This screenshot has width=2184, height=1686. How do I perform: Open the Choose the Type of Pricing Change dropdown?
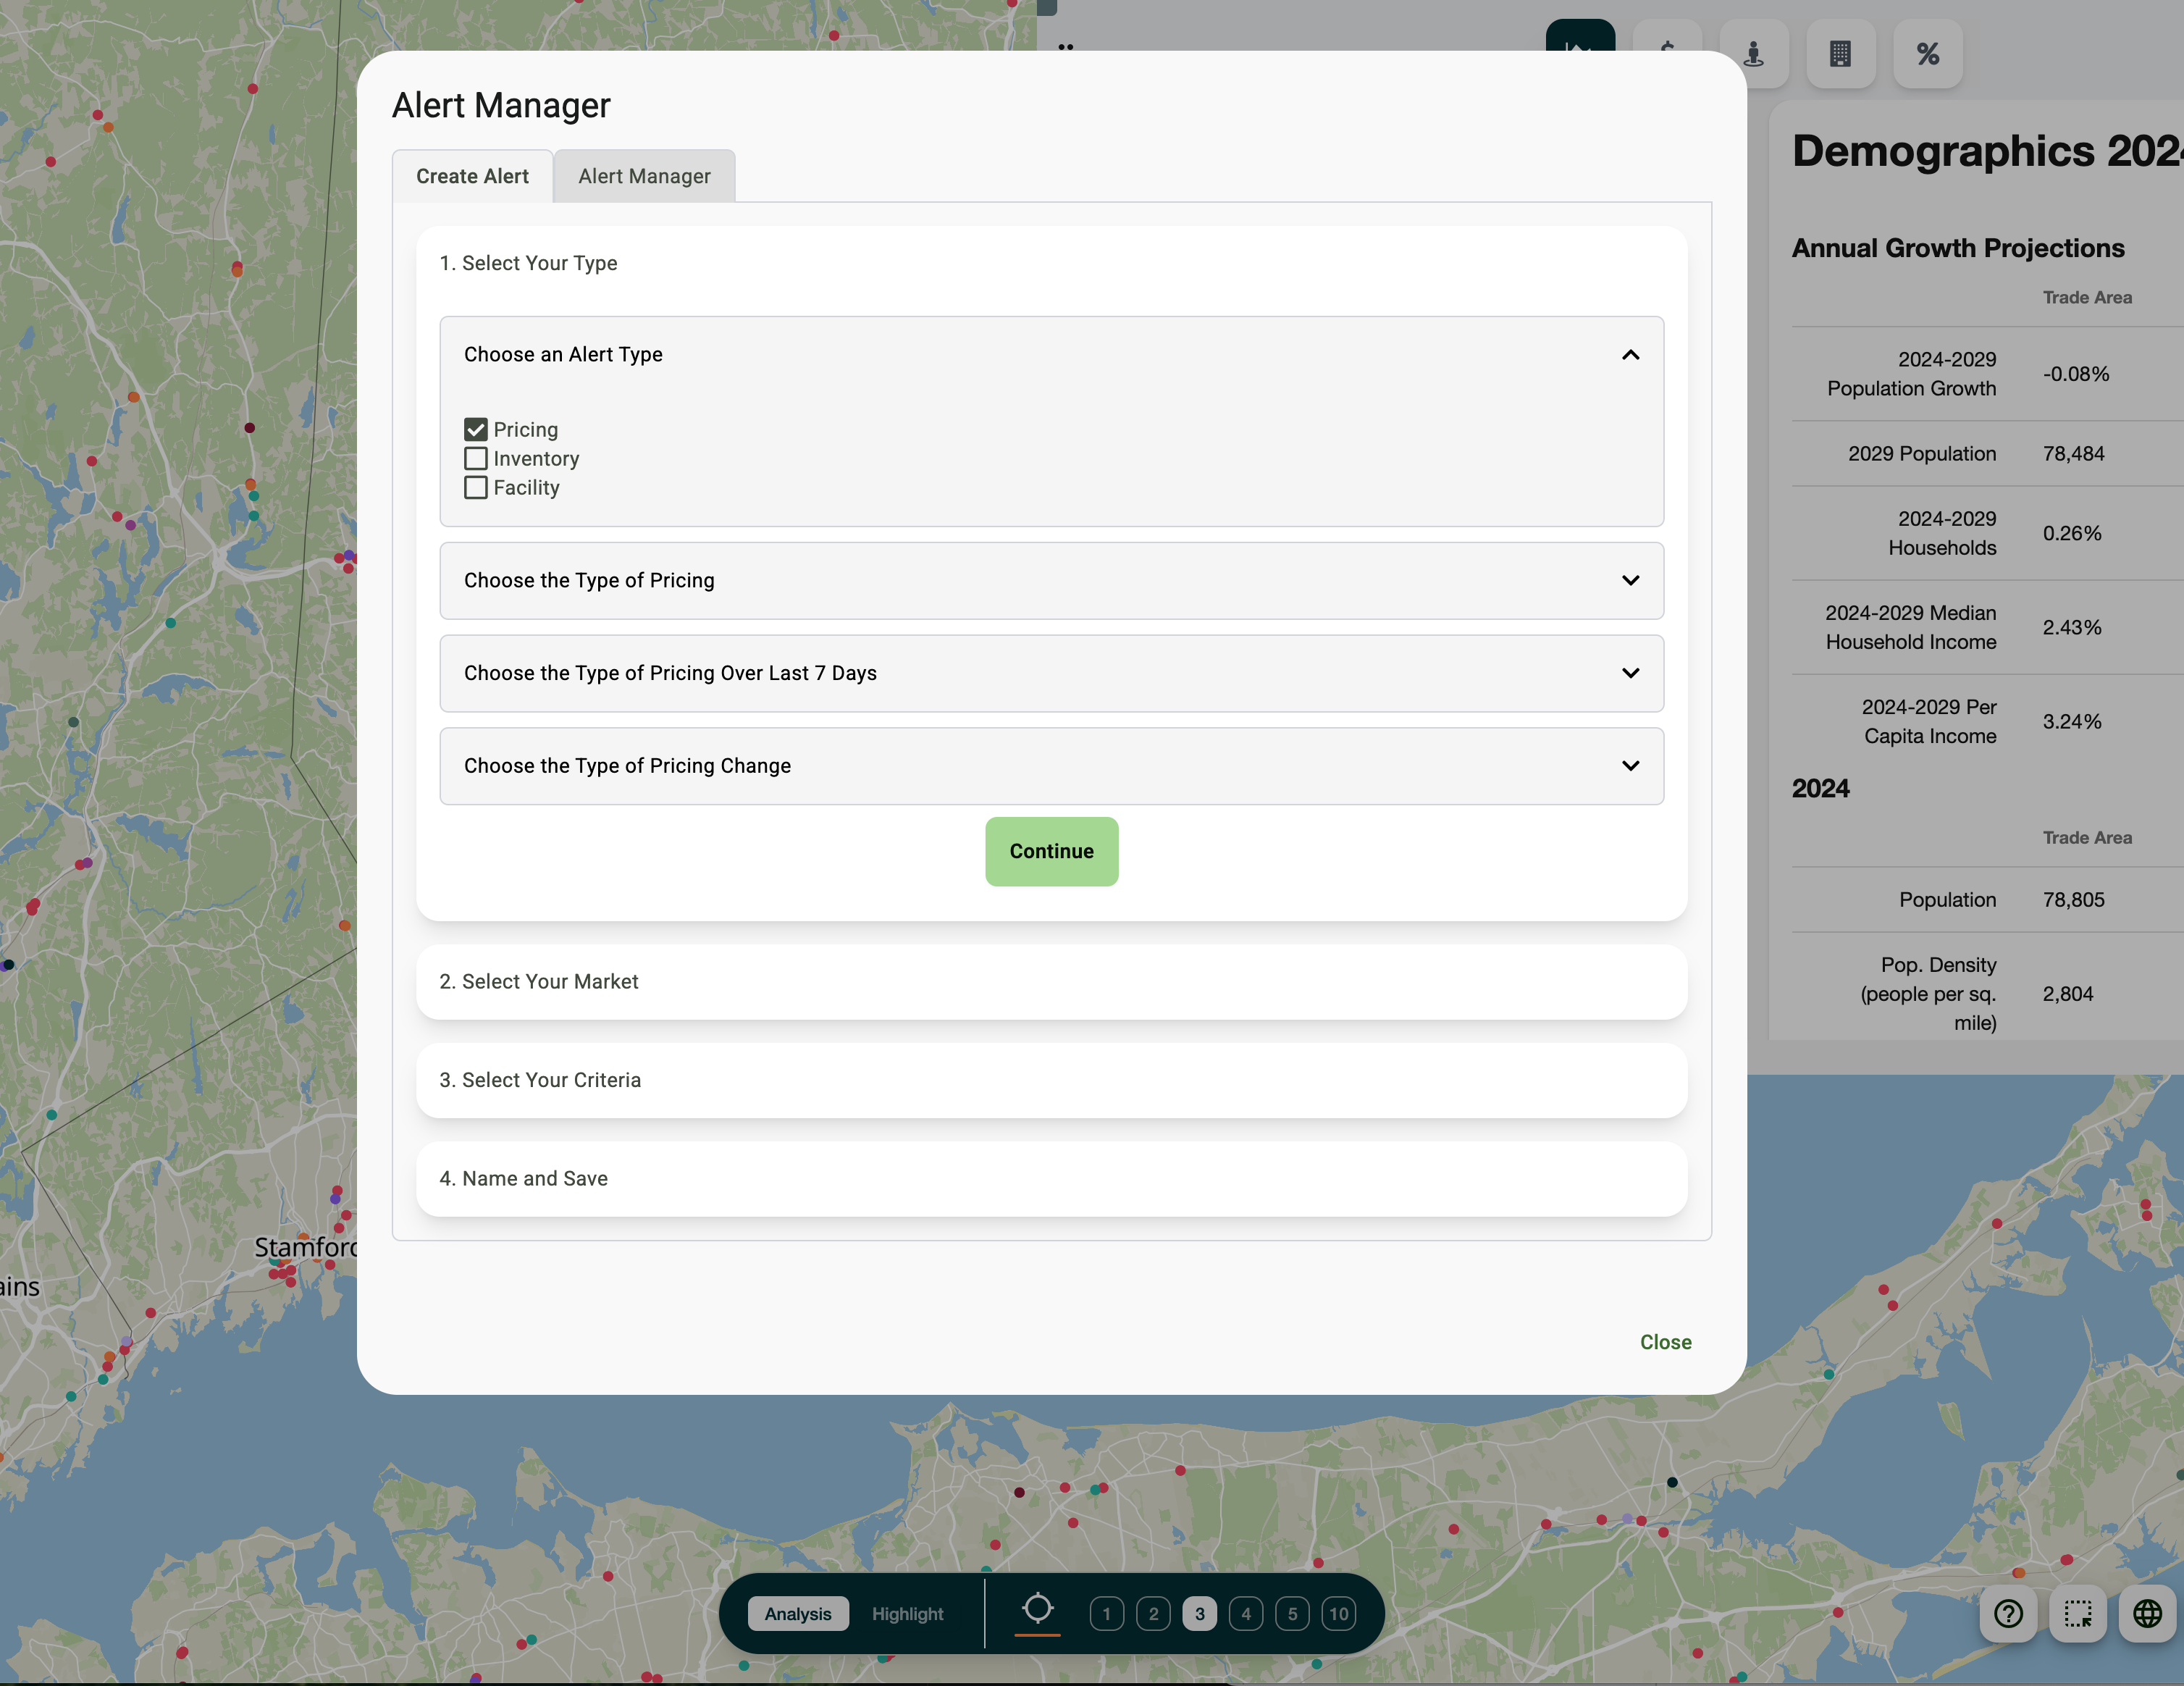tap(1051, 765)
